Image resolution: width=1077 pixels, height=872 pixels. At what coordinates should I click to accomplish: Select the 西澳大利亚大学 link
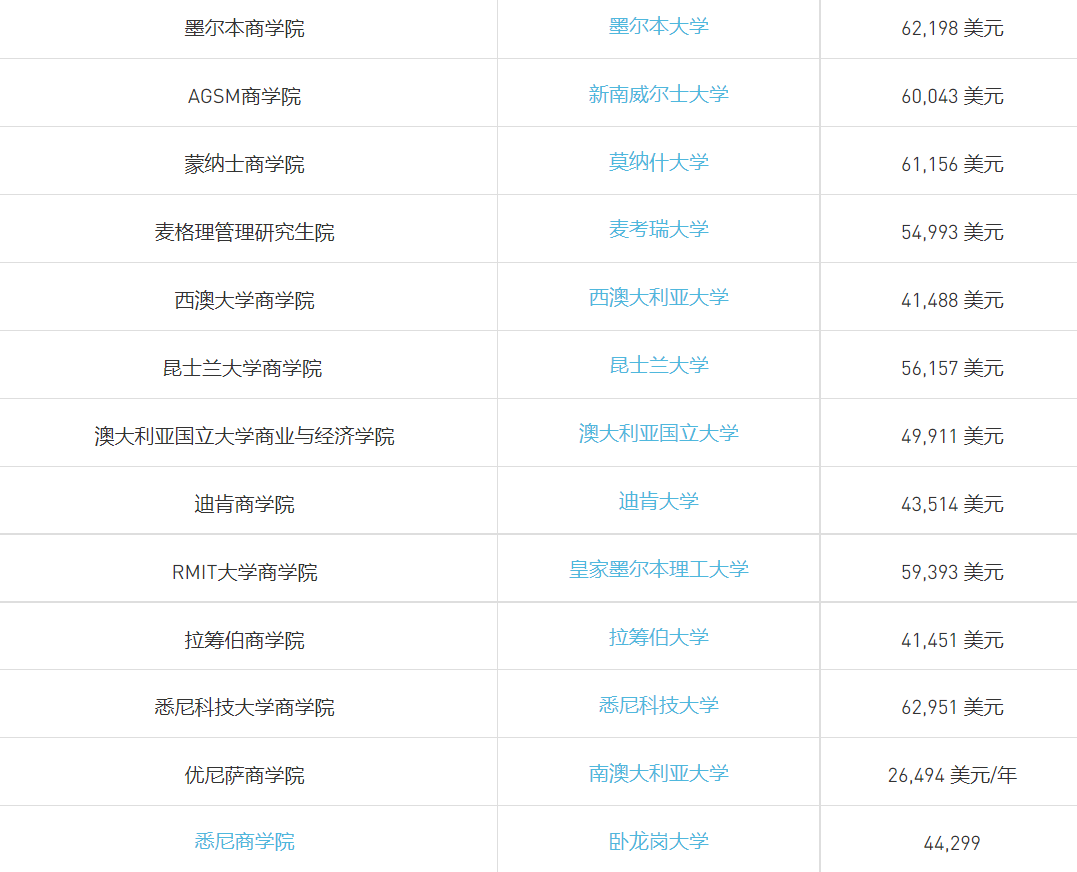pyautogui.click(x=658, y=297)
